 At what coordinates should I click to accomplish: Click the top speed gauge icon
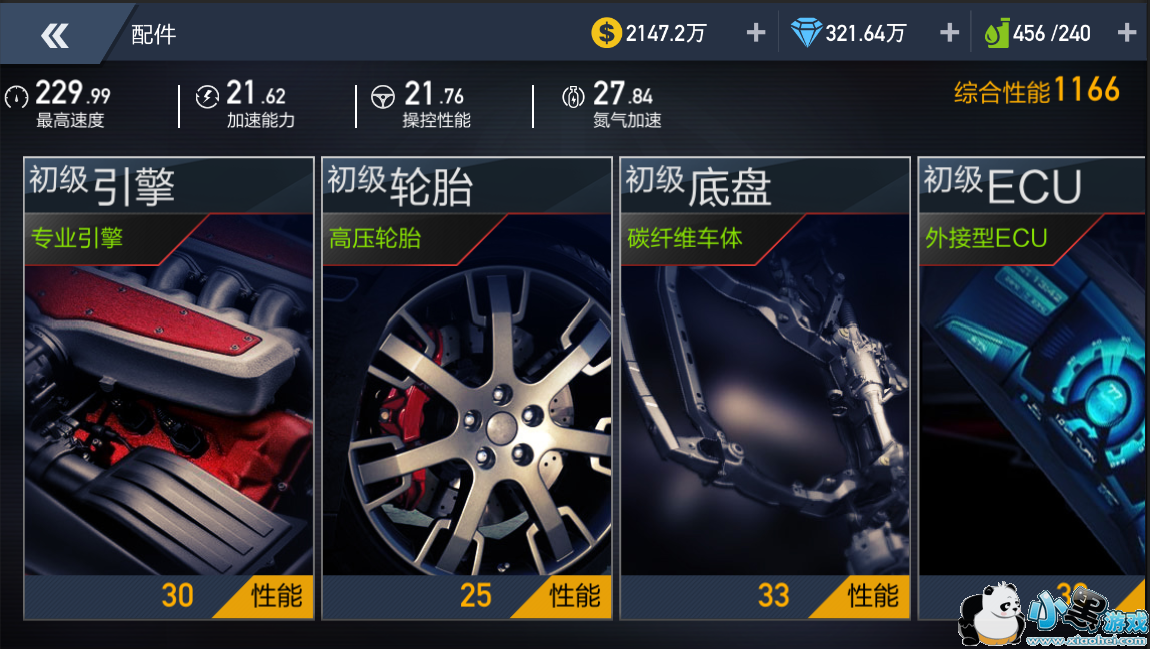(17, 97)
